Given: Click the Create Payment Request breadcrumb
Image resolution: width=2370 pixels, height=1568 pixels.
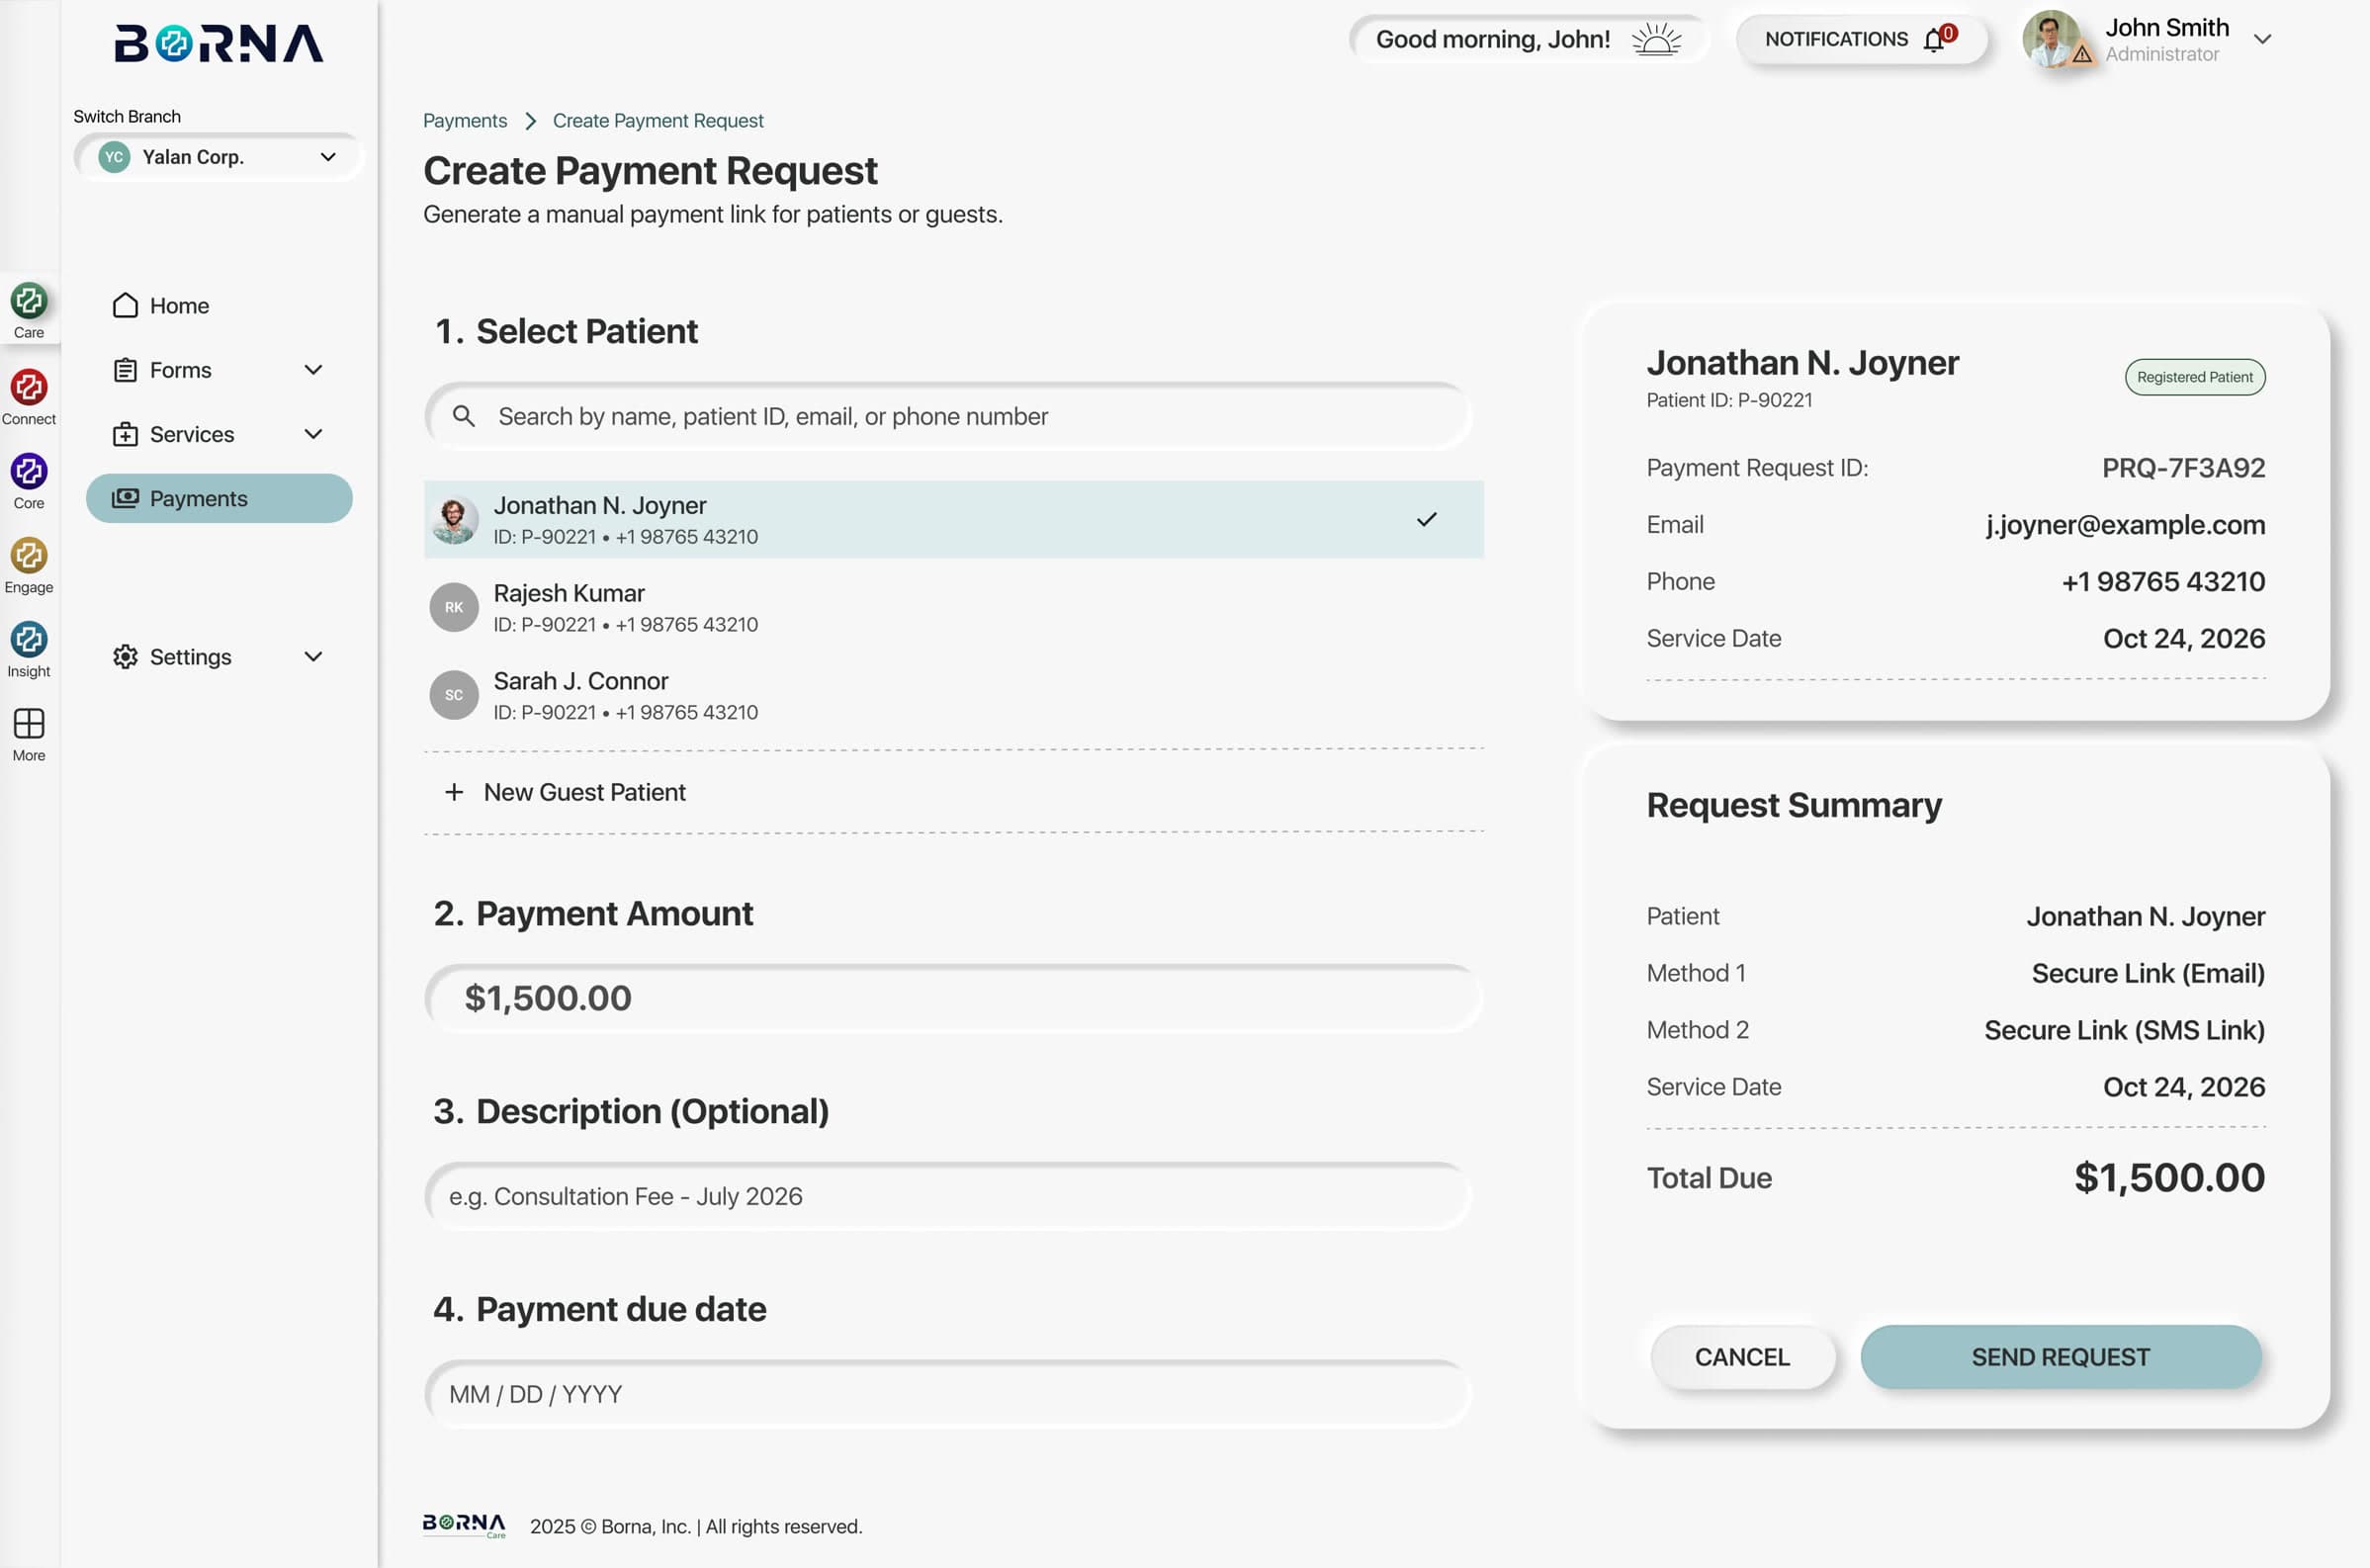Looking at the screenshot, I should pos(658,121).
